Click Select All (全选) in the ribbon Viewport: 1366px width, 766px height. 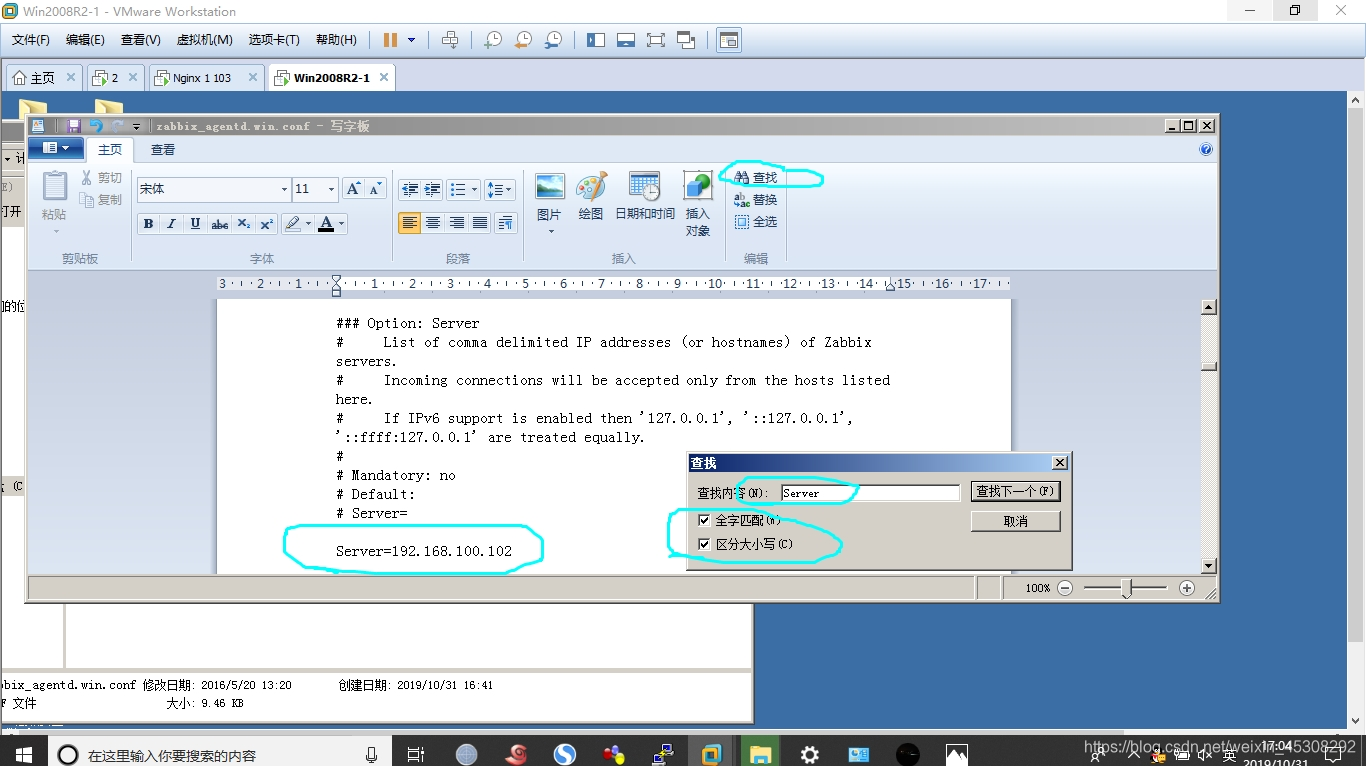tap(755, 221)
